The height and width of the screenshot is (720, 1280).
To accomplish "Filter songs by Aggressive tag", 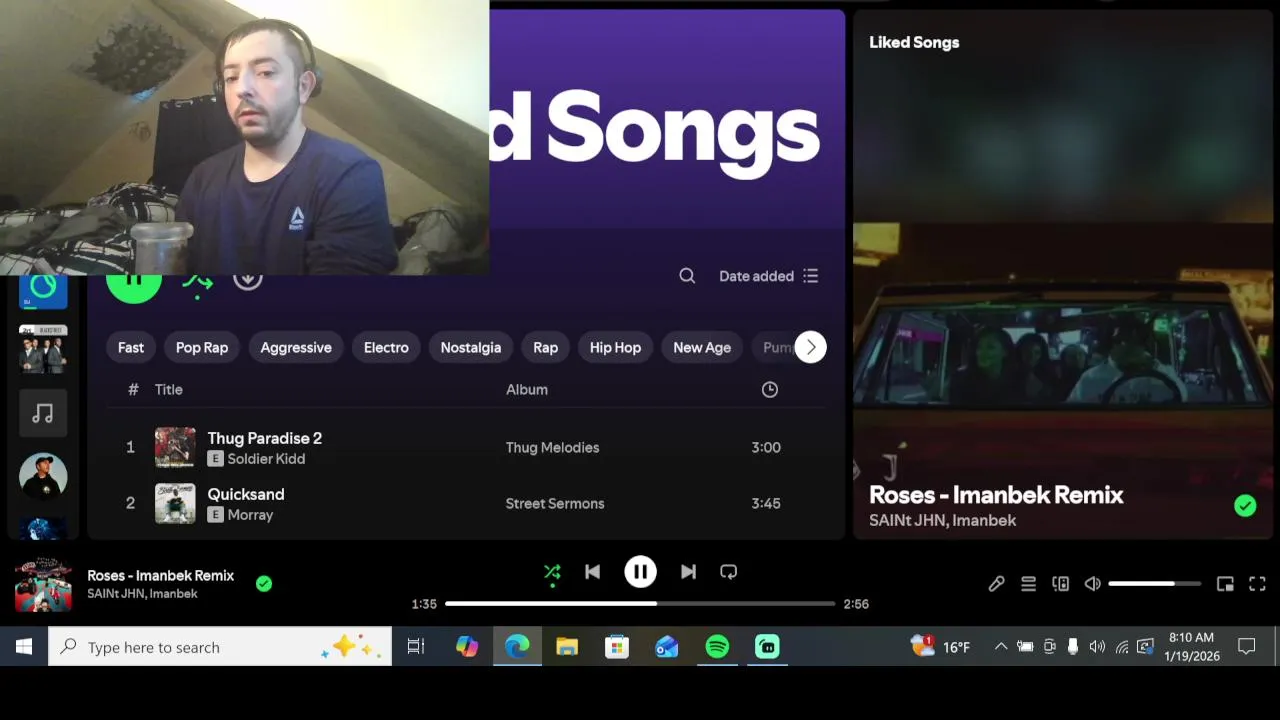I will [296, 348].
